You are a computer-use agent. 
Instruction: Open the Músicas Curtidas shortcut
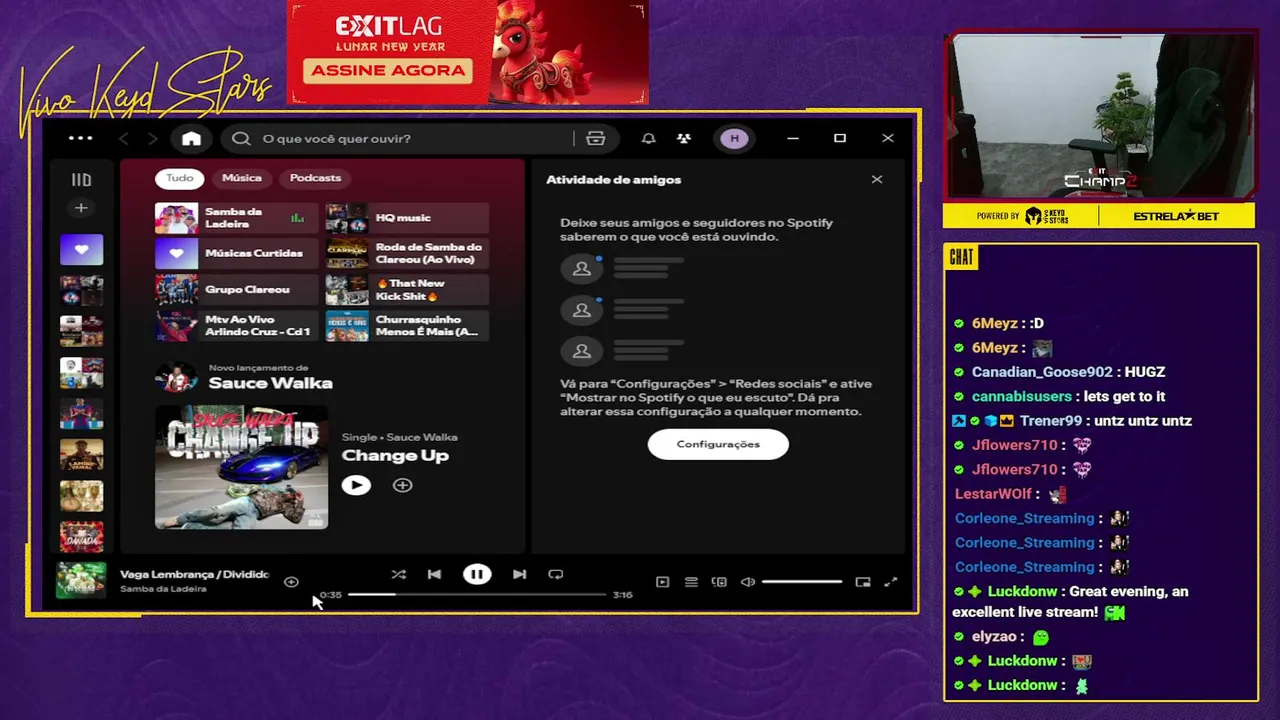[x=236, y=254]
